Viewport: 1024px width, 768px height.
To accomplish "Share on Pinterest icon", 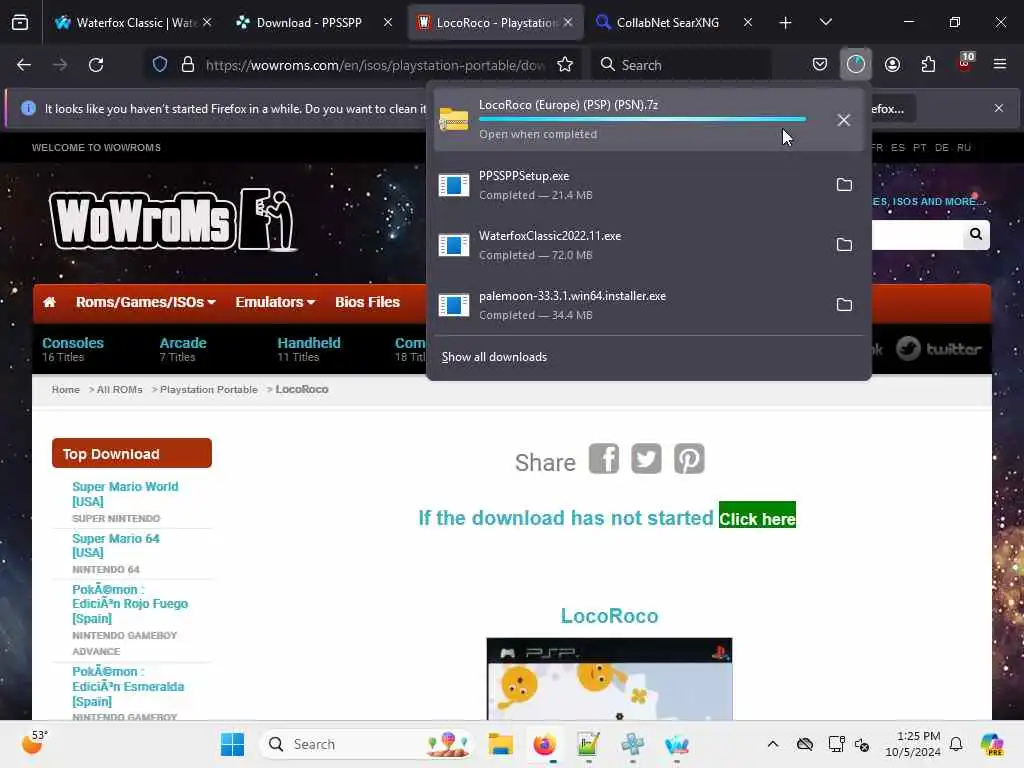I will 689,459.
